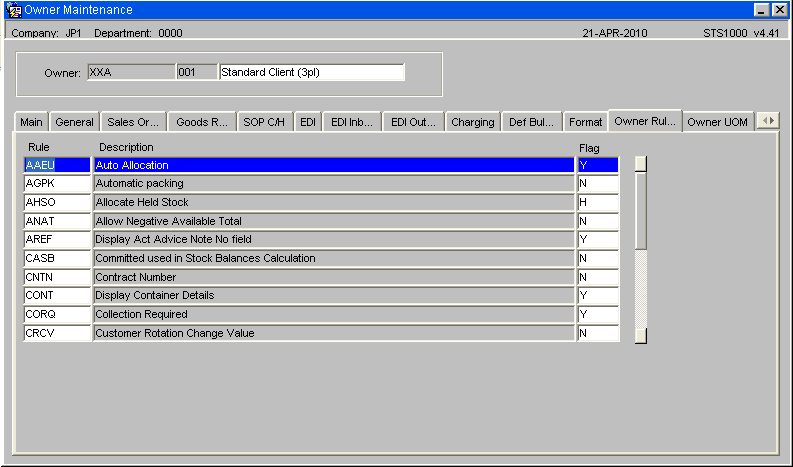Viewport: 793px width, 467px height.
Task: Open the Def Bul... tab
Action: [x=532, y=122]
